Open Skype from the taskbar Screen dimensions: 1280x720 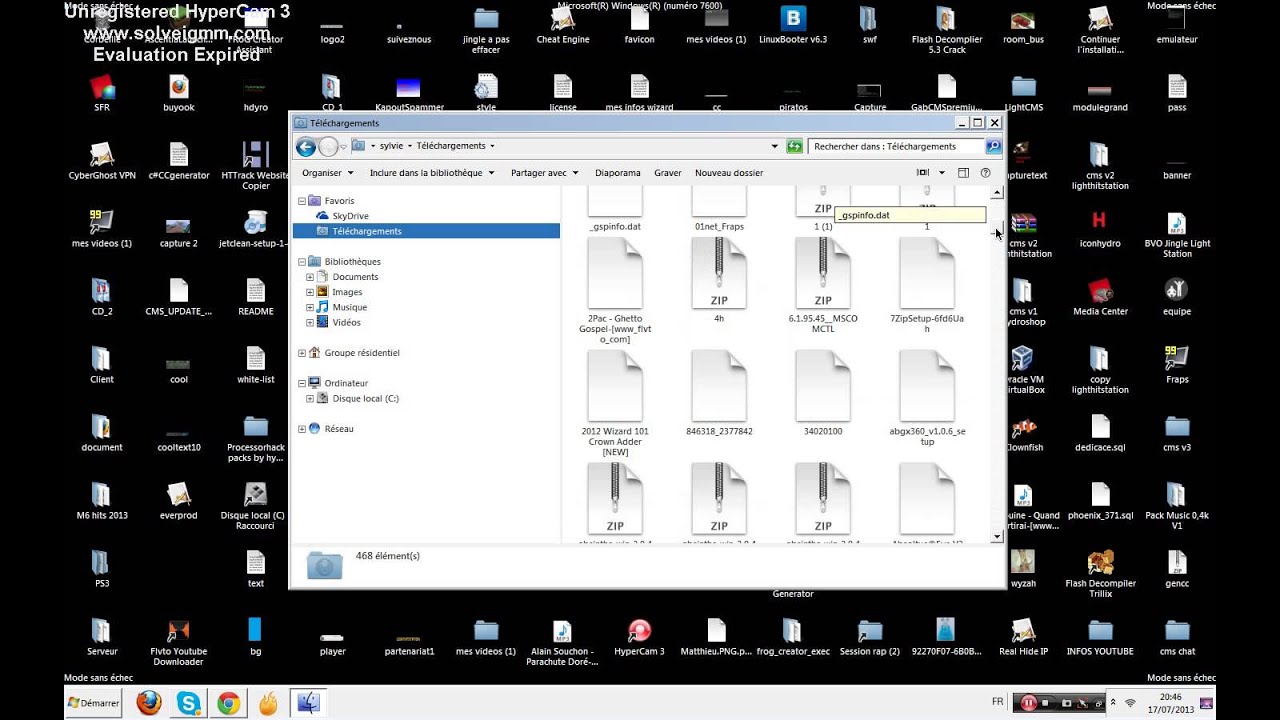pos(188,703)
